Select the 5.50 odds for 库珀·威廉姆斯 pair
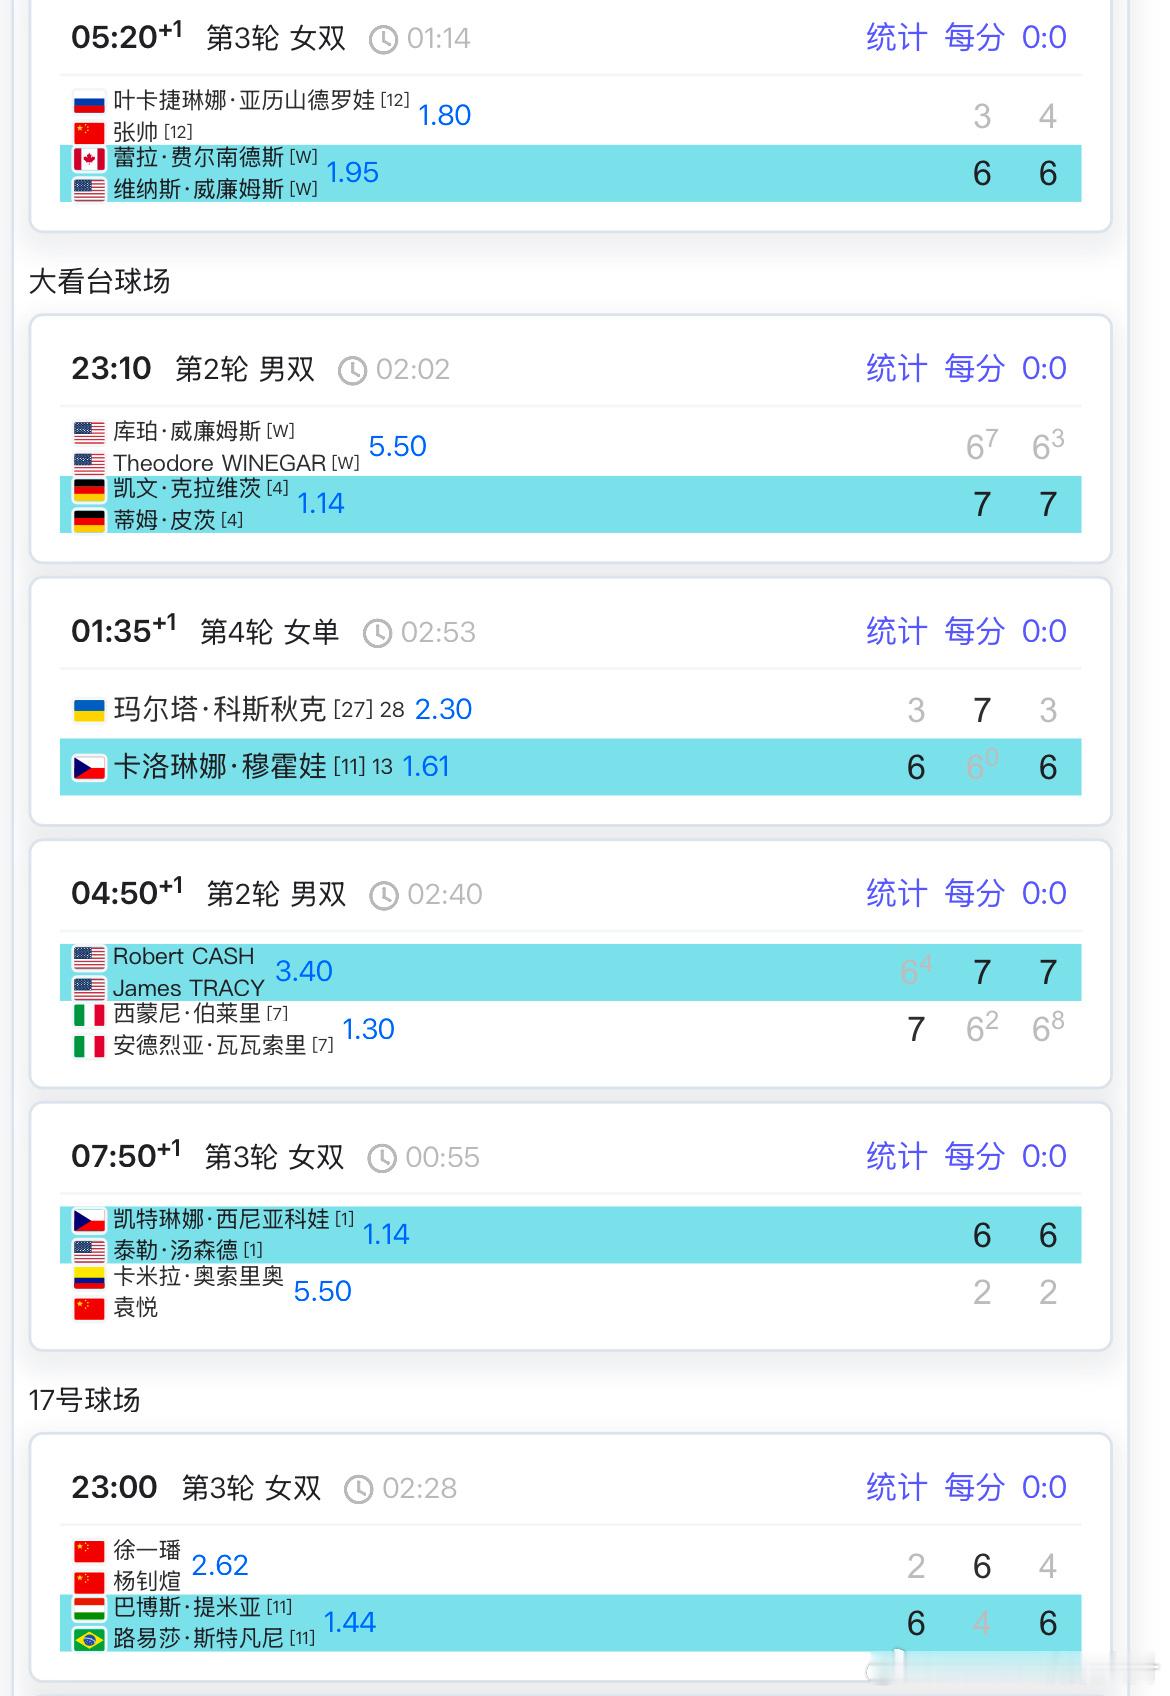Image resolution: width=1170 pixels, height=1696 pixels. pos(398,447)
